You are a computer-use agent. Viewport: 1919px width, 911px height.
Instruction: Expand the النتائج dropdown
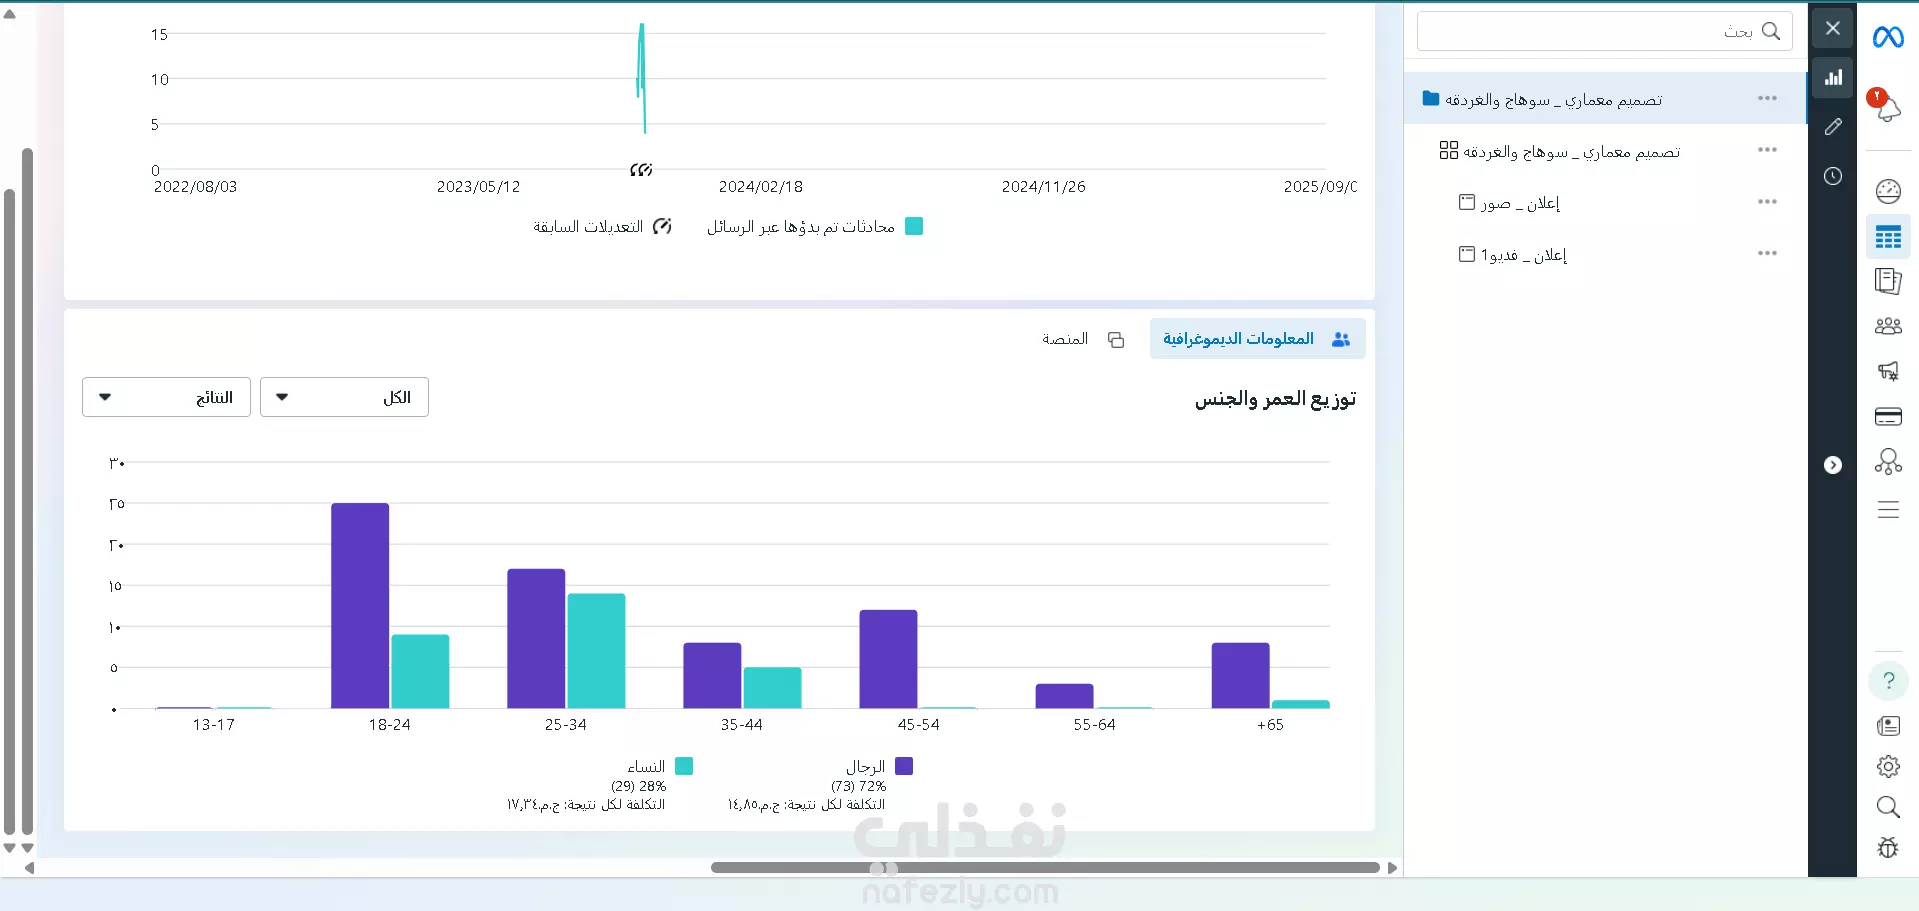(x=166, y=397)
